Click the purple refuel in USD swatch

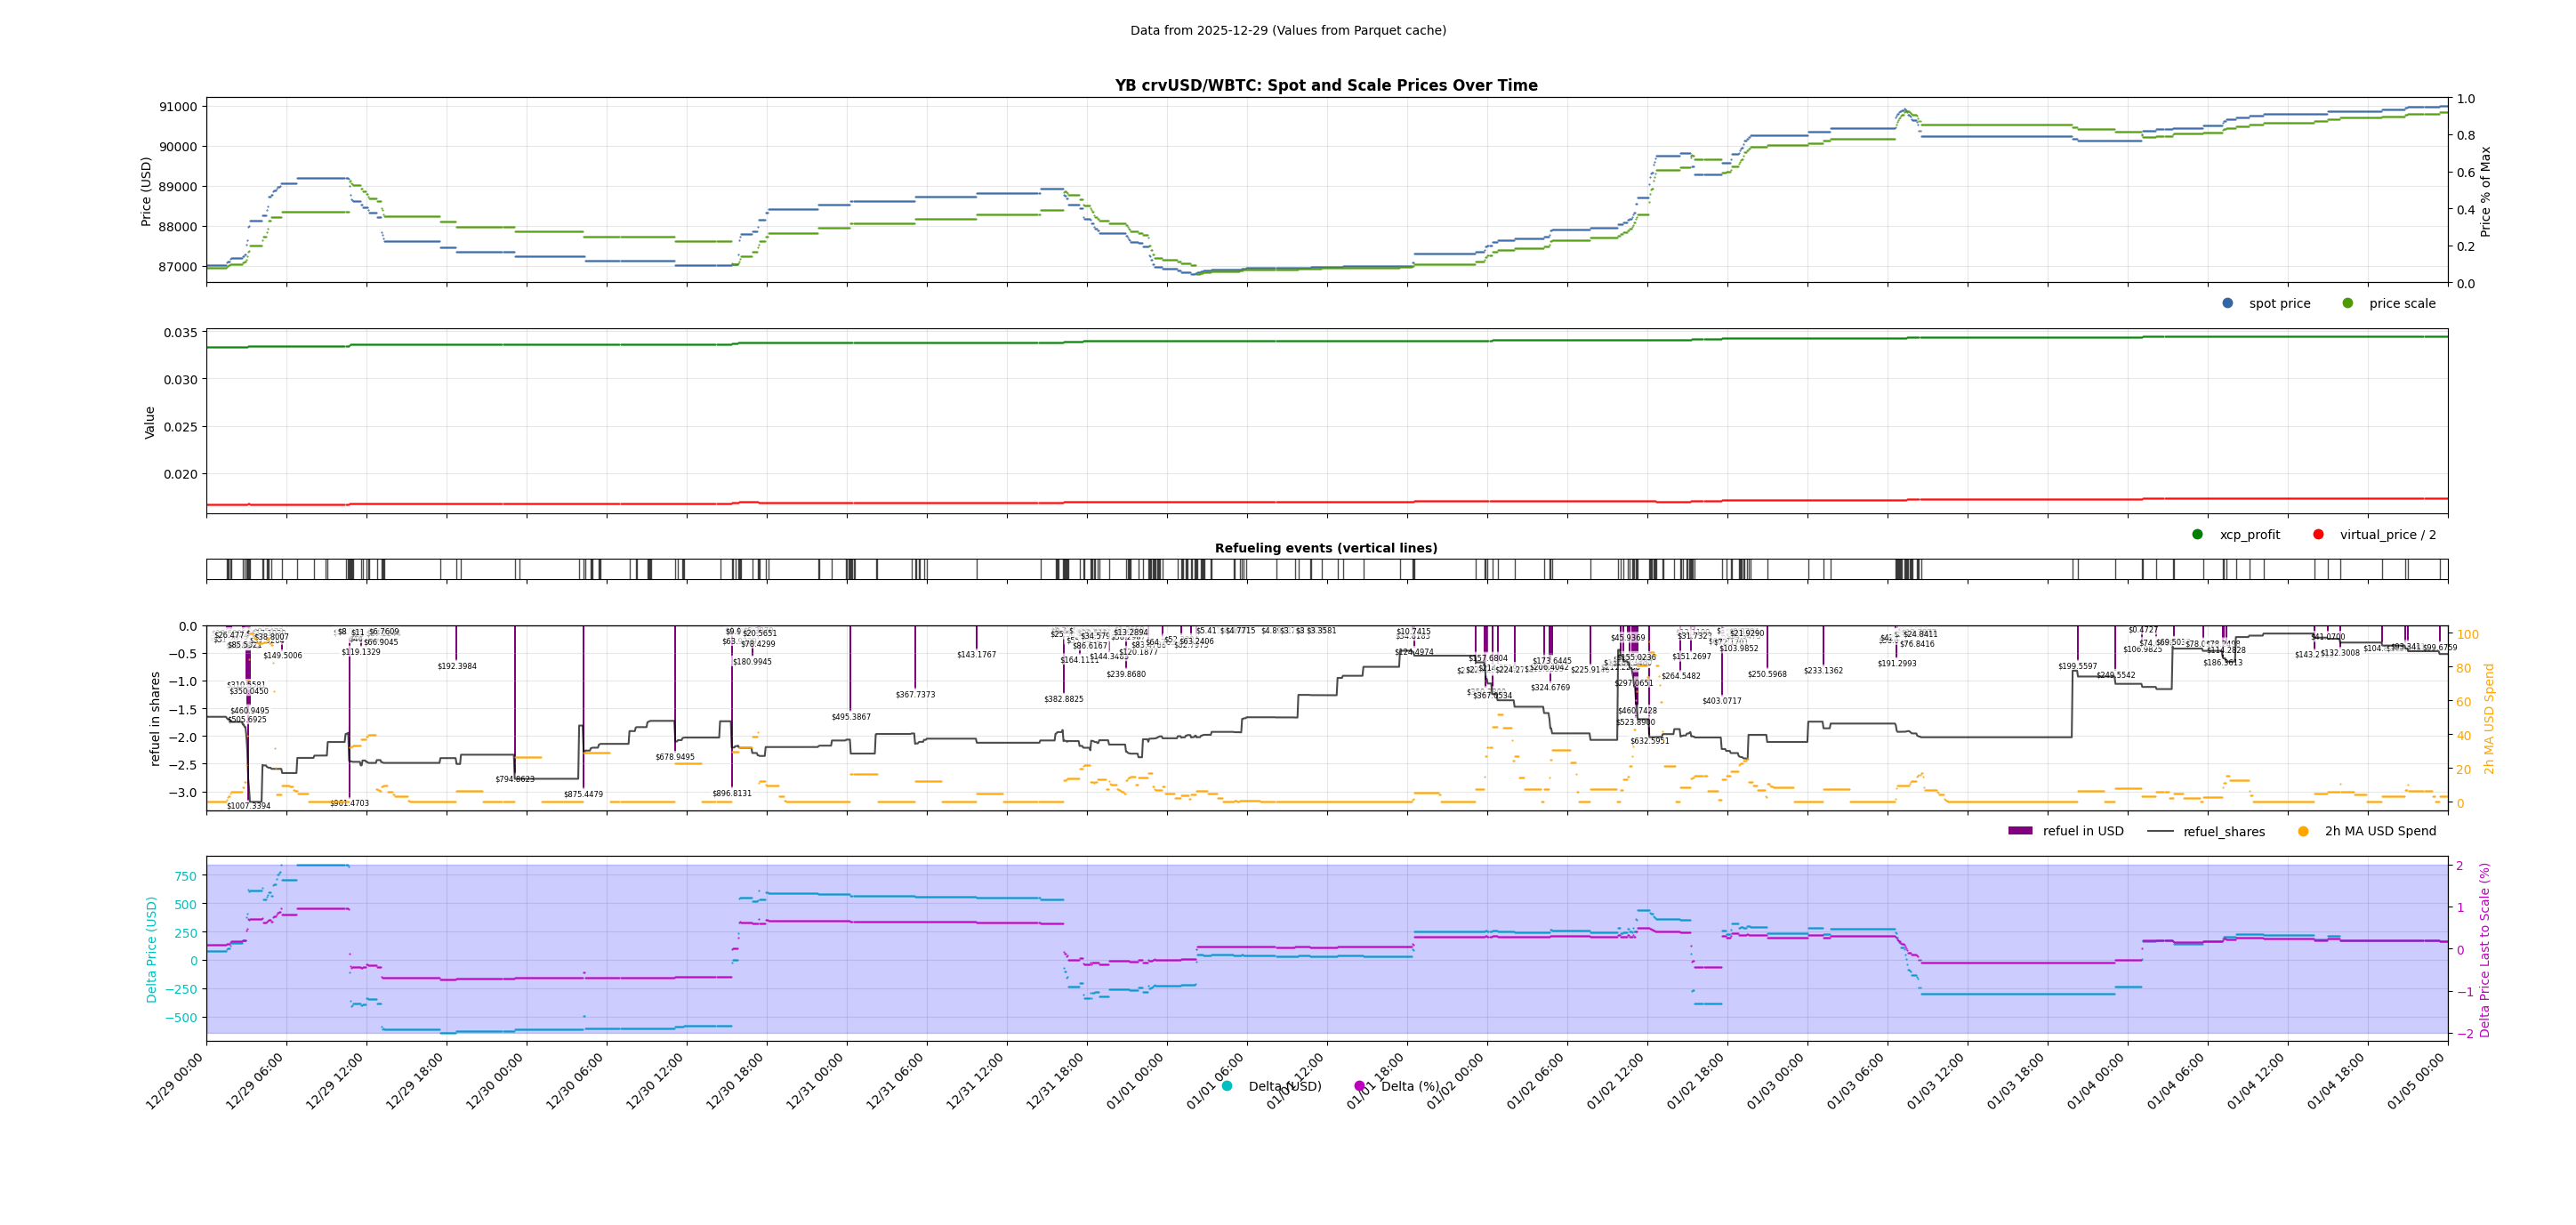[x=2020, y=831]
